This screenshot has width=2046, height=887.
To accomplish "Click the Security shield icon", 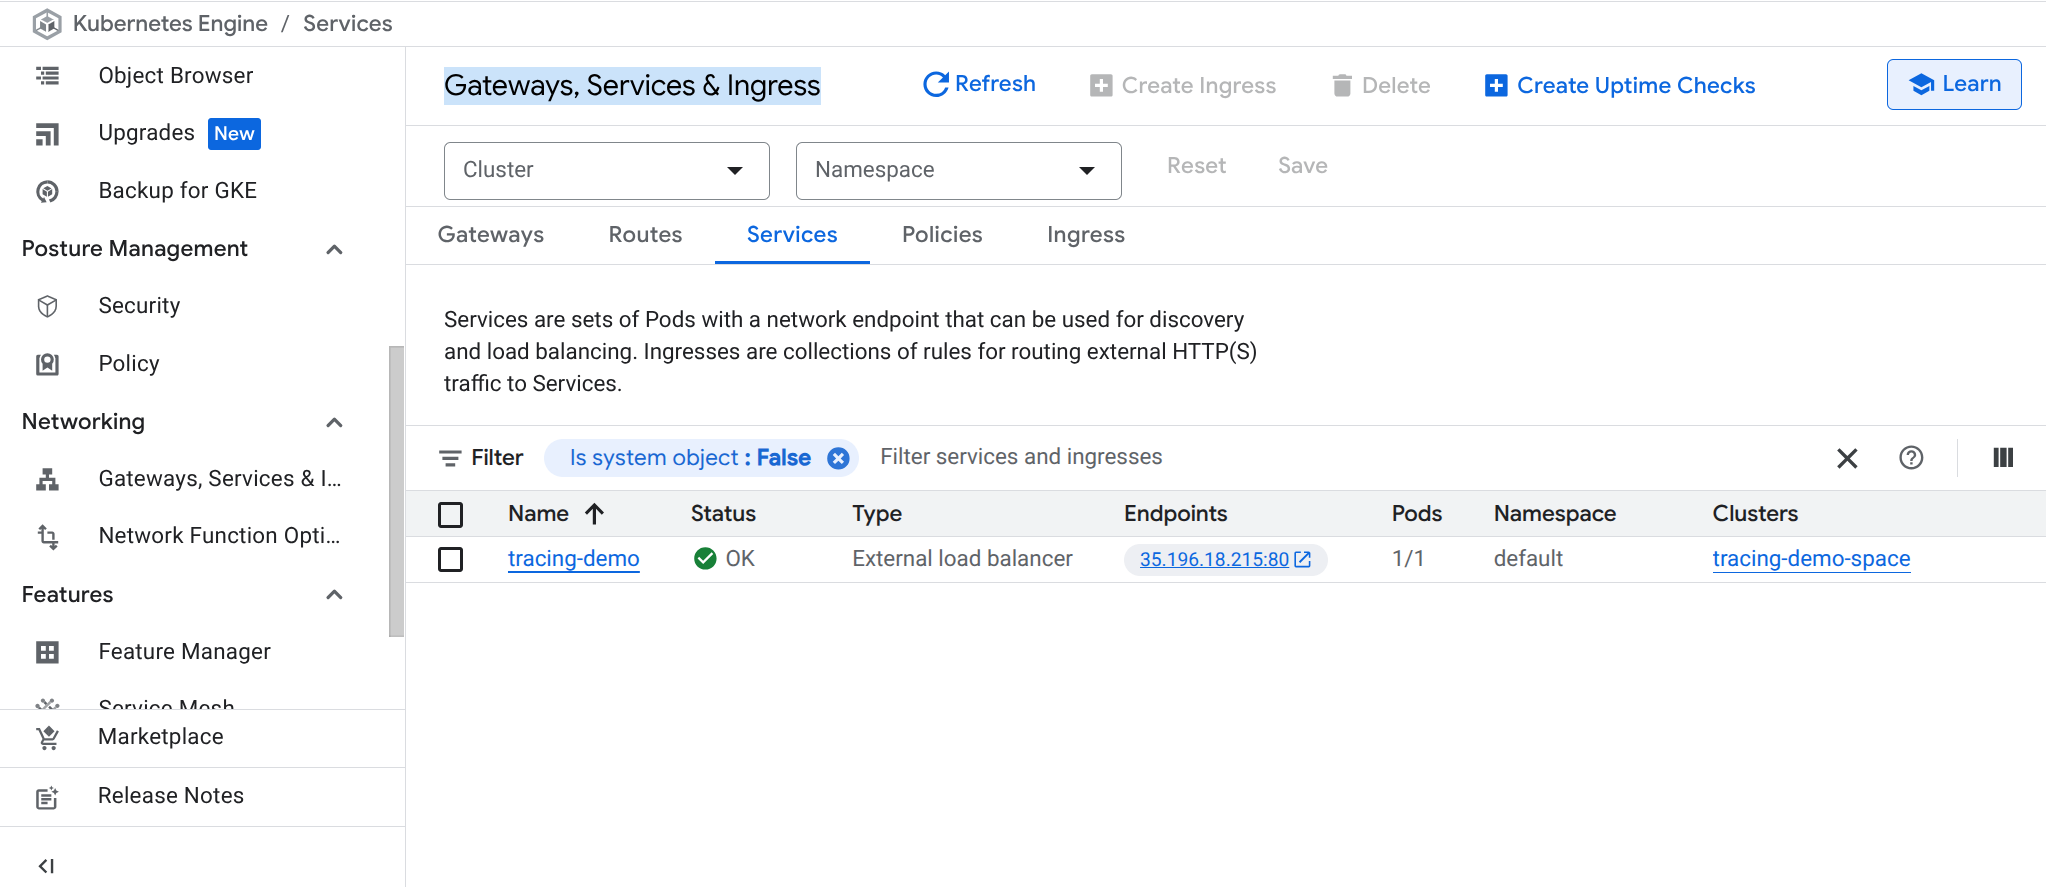I will (47, 306).
